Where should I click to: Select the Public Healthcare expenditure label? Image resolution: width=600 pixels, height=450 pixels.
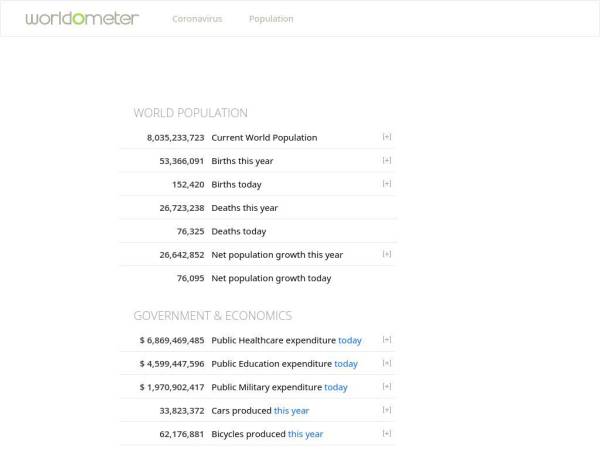[x=274, y=340]
